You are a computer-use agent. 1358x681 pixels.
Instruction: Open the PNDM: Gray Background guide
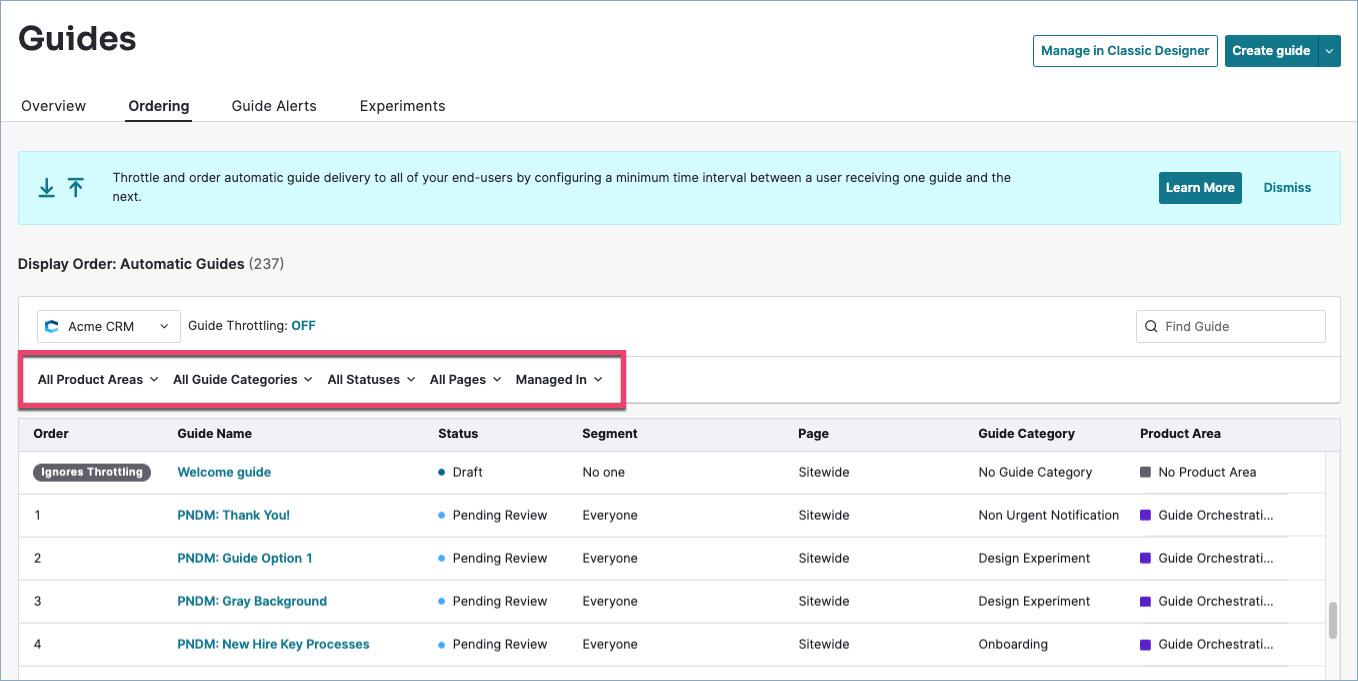pyautogui.click(x=252, y=601)
